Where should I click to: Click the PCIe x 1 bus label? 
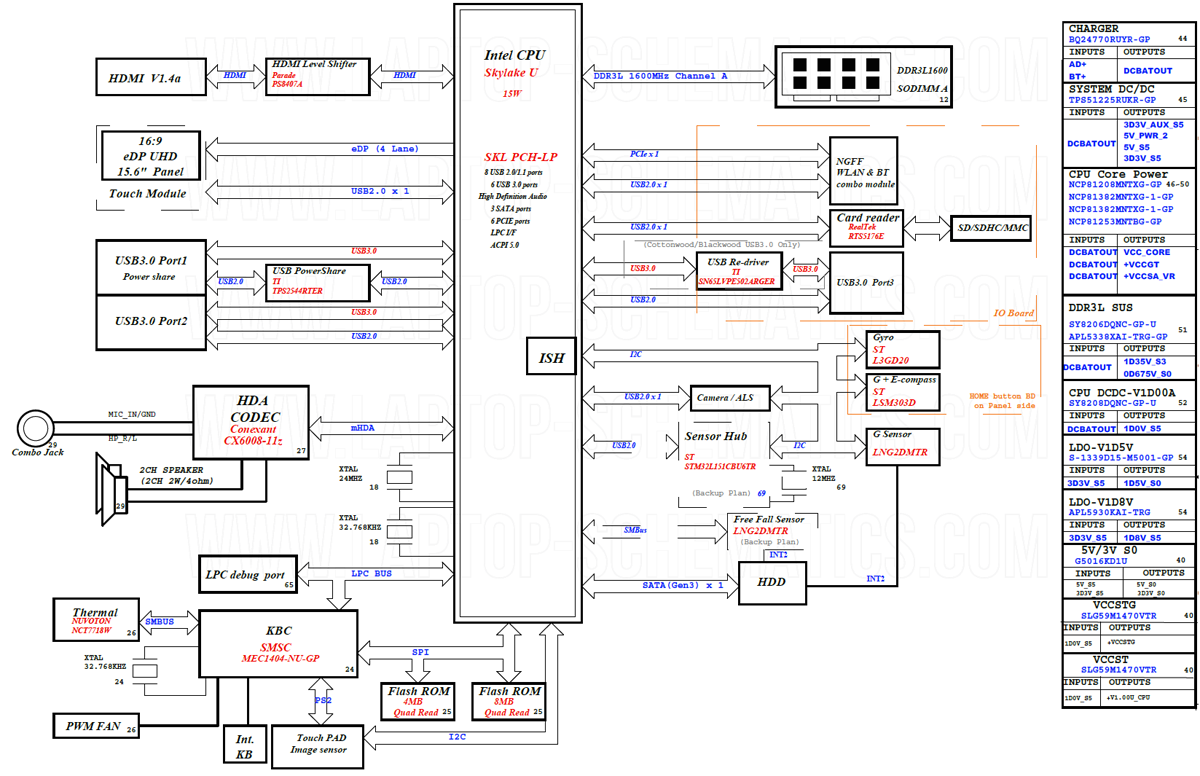click(x=644, y=154)
